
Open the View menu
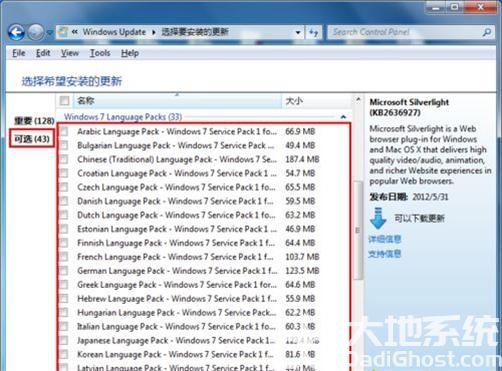tap(70, 53)
